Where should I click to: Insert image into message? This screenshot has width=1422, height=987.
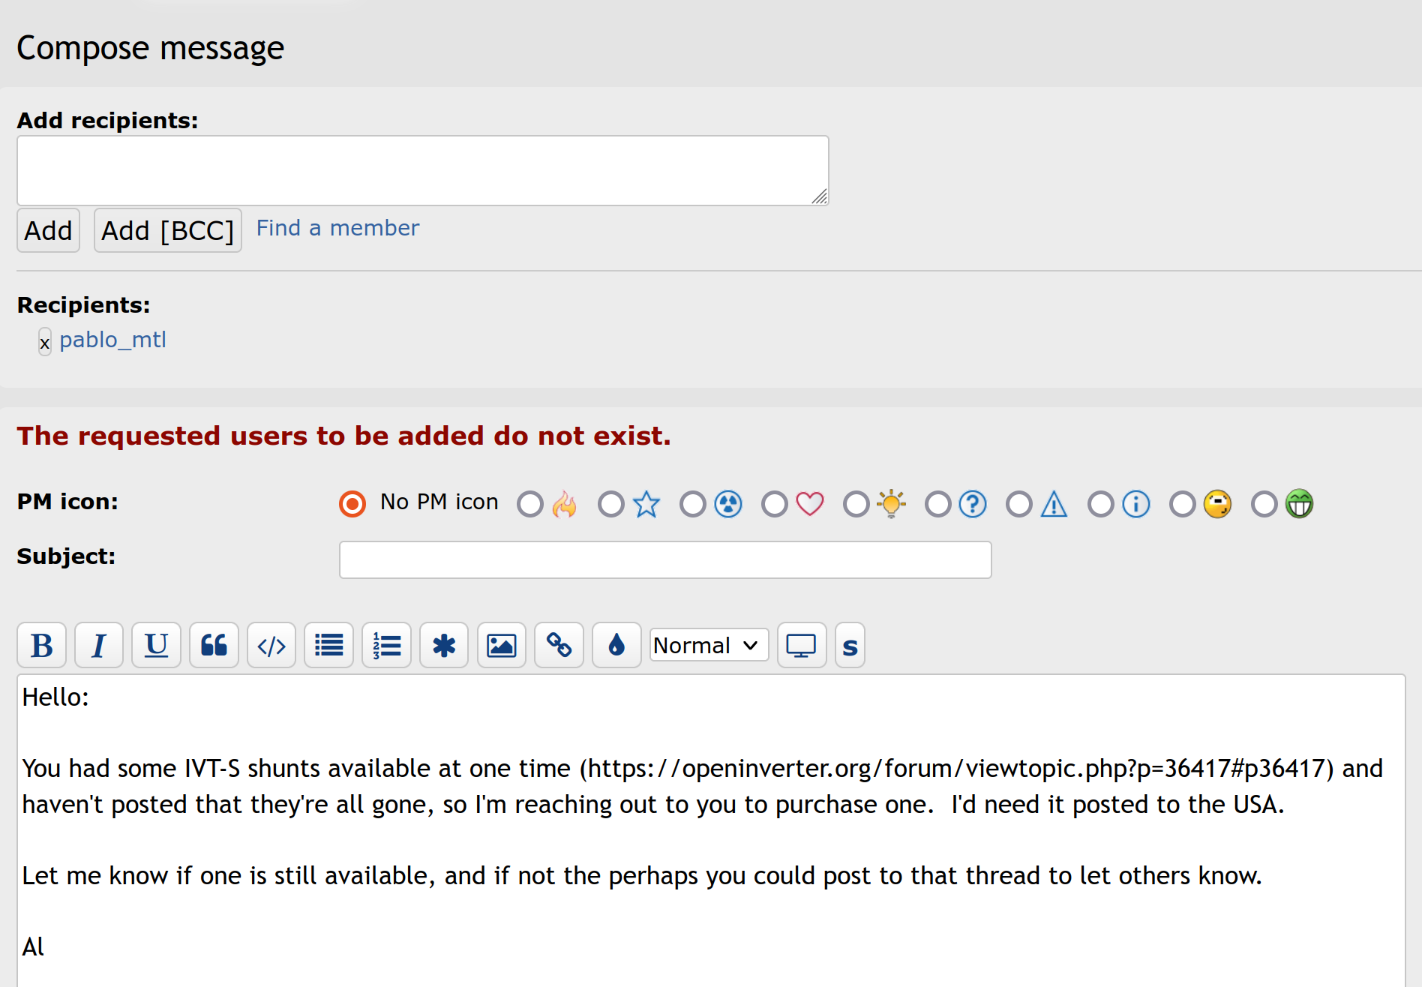tap(501, 646)
